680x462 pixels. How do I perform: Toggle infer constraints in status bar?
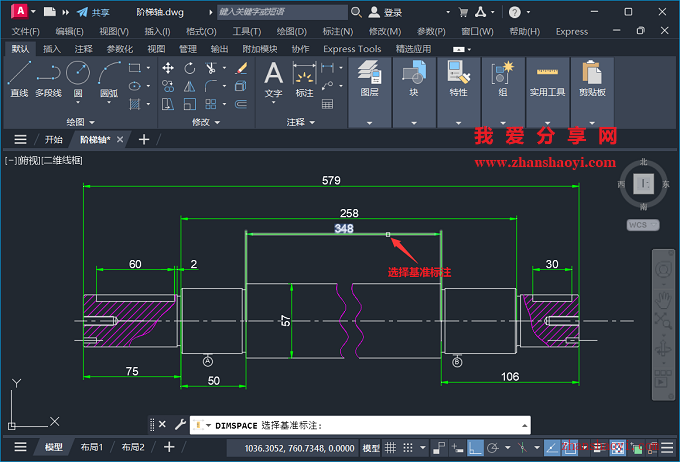click(x=439, y=448)
